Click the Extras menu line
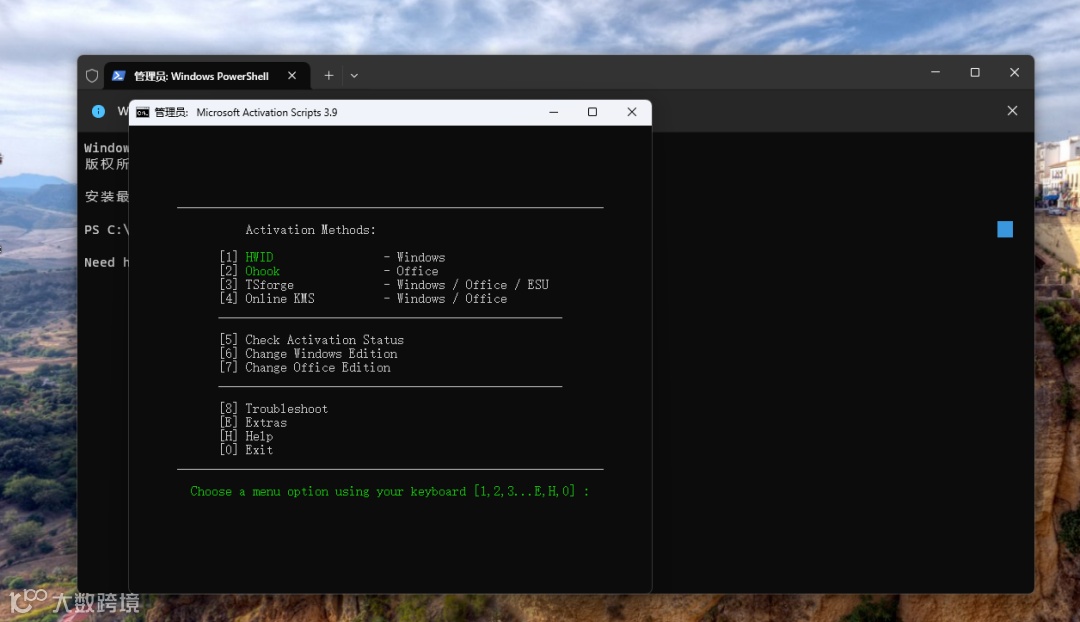Image resolution: width=1080 pixels, height=622 pixels. 253,422
